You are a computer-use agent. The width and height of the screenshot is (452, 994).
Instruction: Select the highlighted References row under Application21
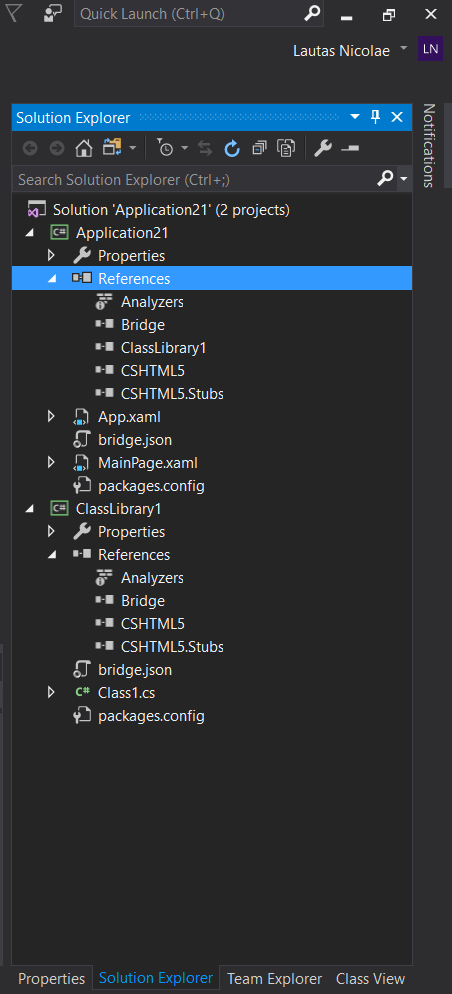[212, 279]
